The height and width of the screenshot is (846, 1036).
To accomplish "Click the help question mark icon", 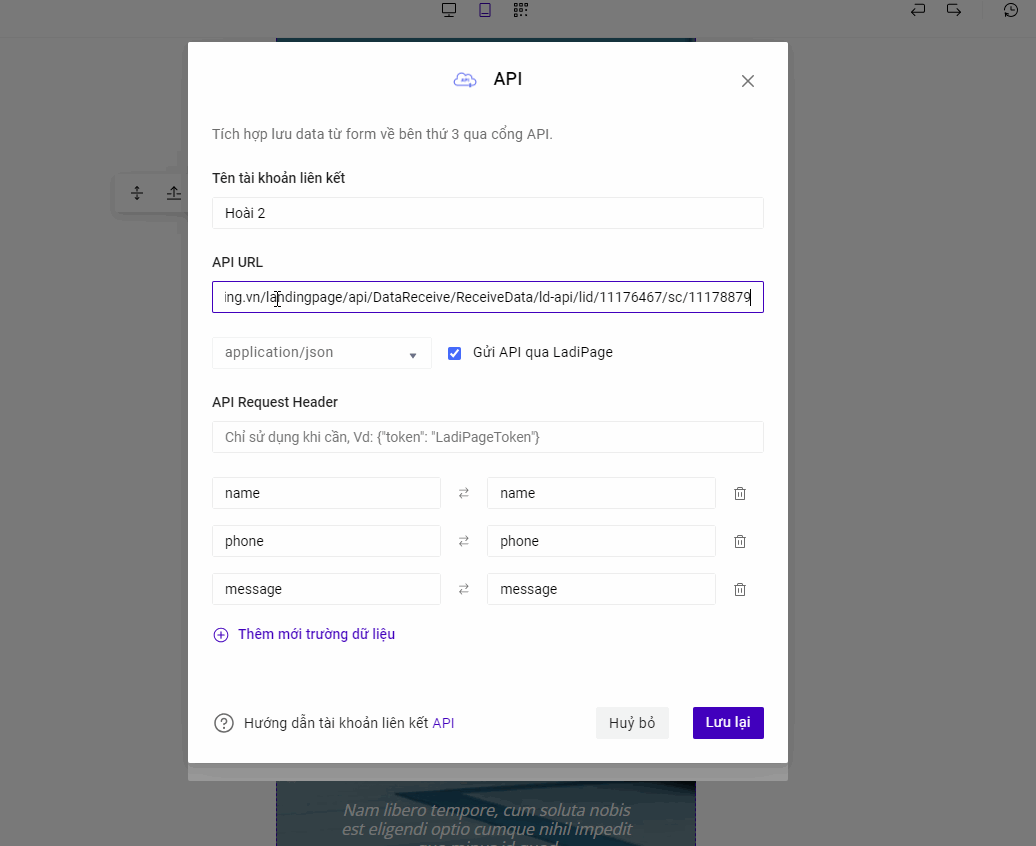I will (x=224, y=723).
